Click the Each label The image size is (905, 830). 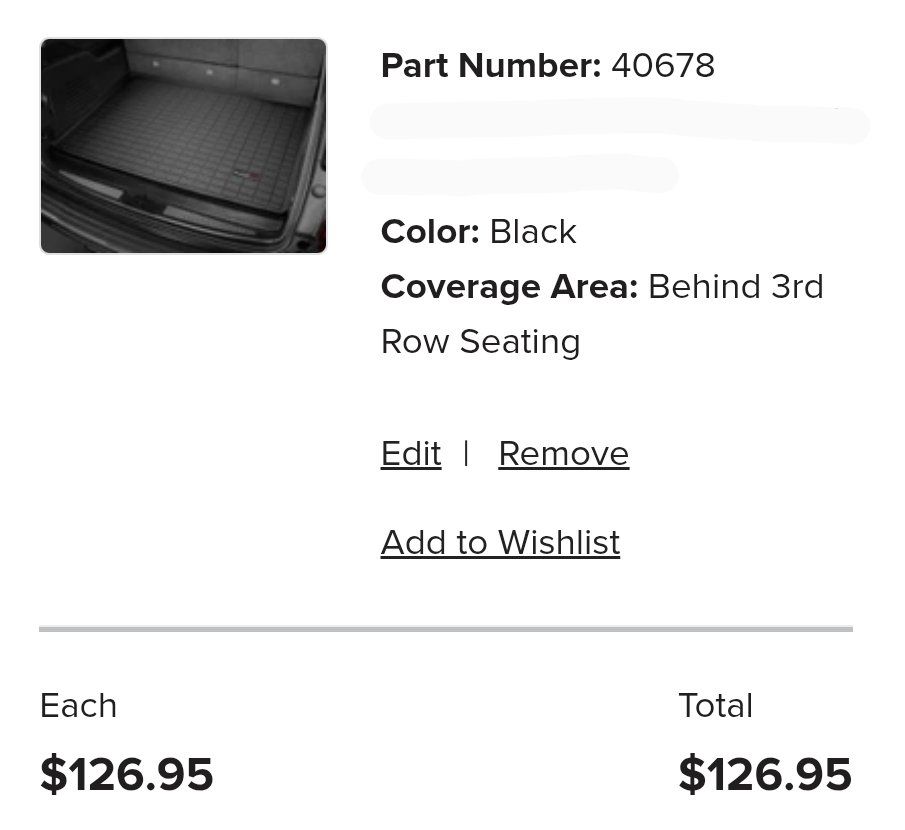tap(78, 706)
